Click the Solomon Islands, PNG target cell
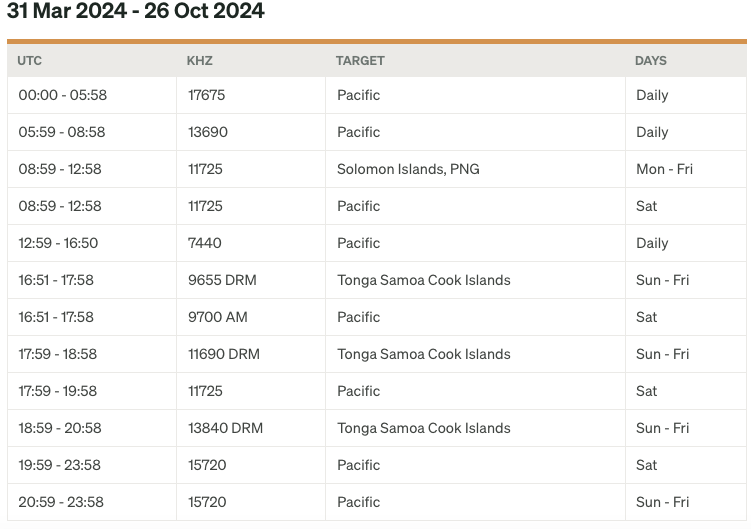Image resolution: width=751 pixels, height=529 pixels. click(x=408, y=169)
